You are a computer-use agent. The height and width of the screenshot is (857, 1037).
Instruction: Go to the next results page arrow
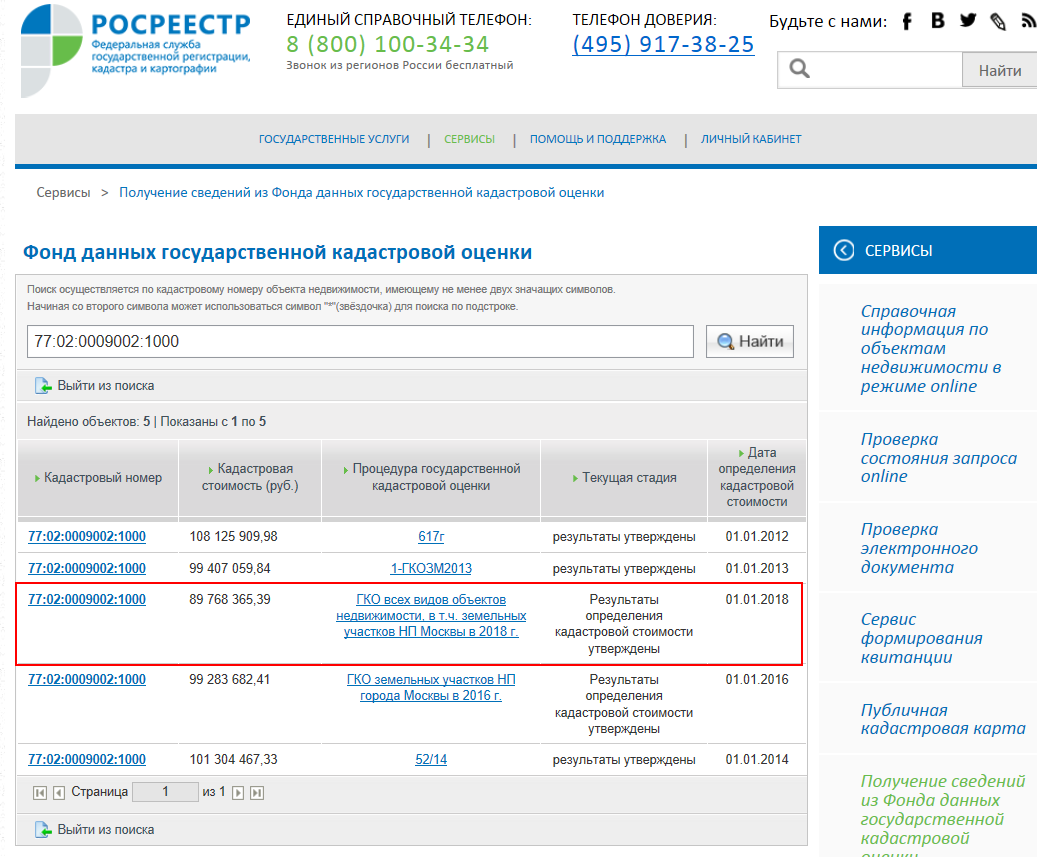click(238, 792)
